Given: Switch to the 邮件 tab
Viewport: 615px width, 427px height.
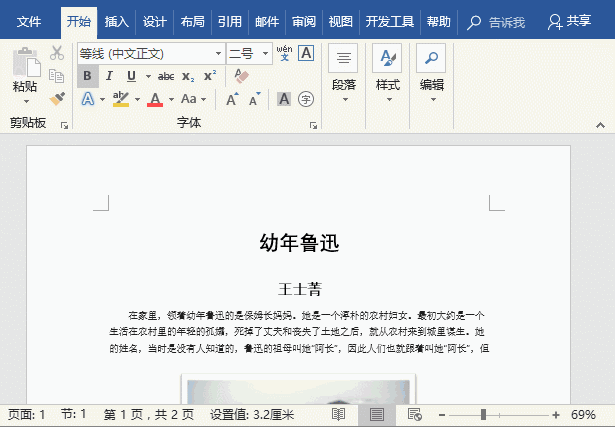Looking at the screenshot, I should [x=267, y=22].
